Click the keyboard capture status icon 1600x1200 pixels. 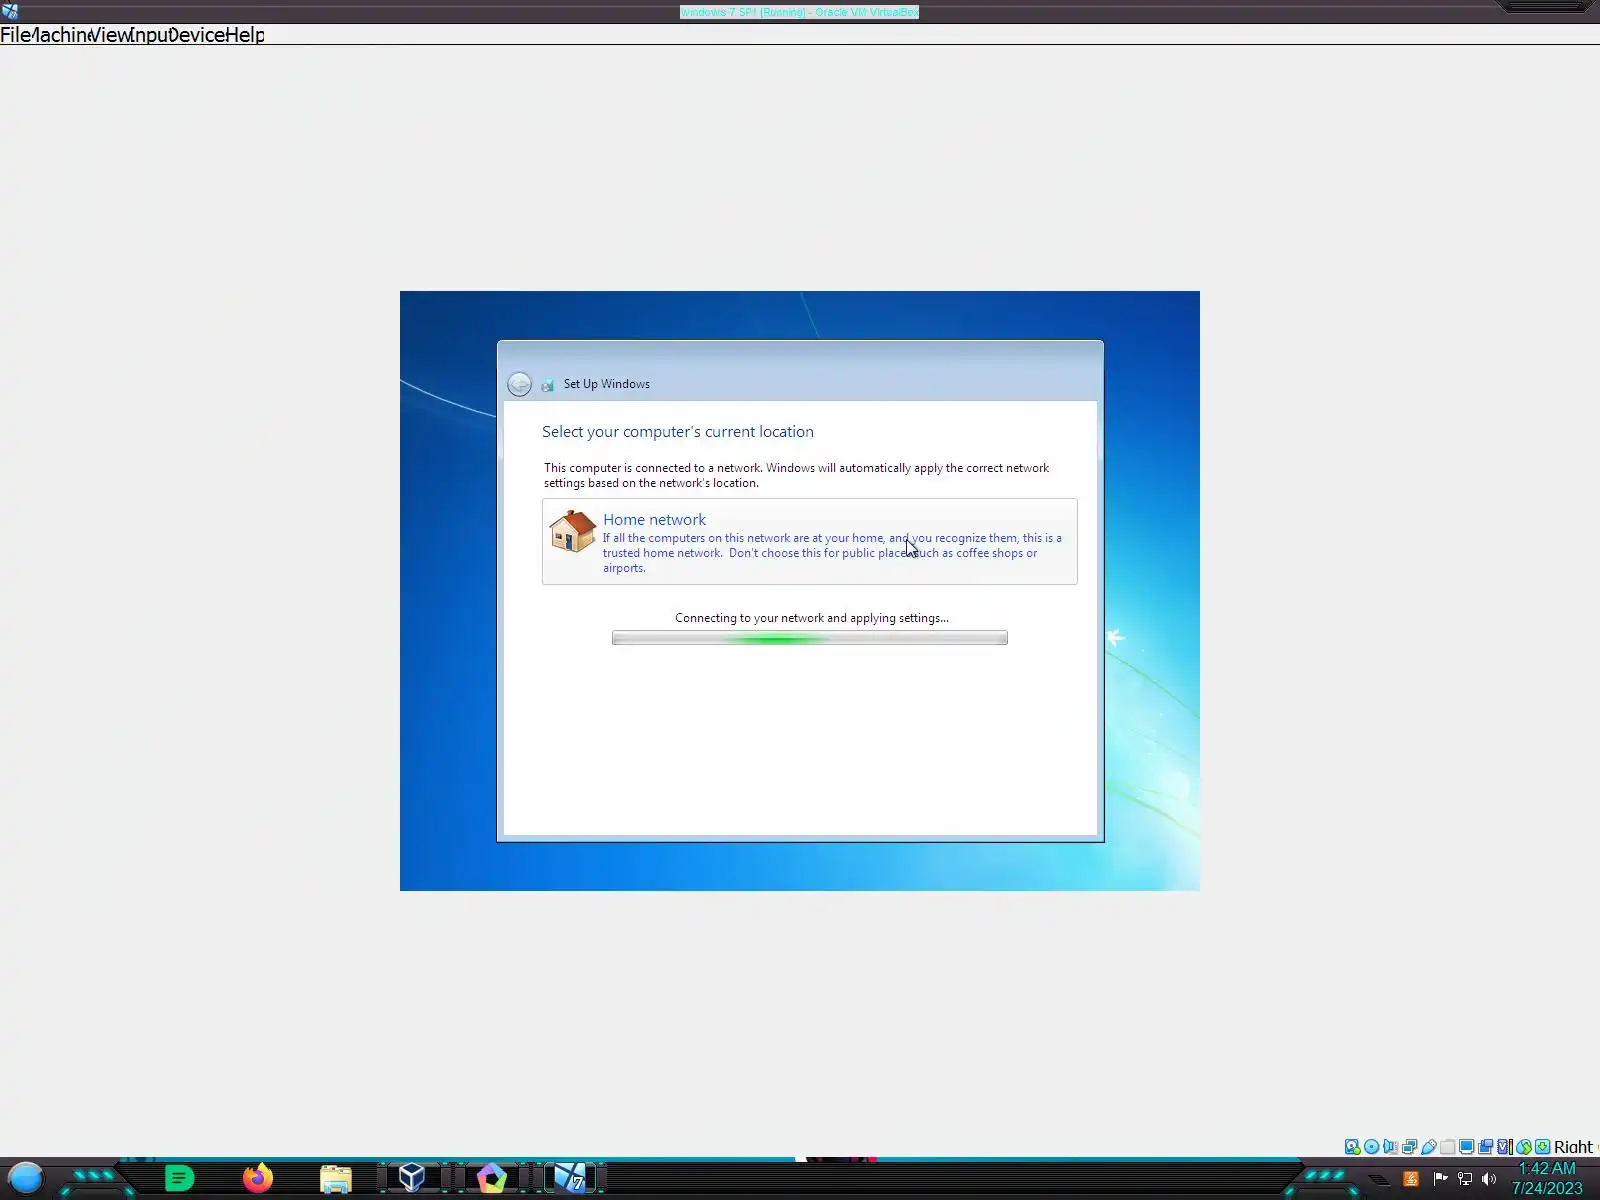click(x=1543, y=1147)
